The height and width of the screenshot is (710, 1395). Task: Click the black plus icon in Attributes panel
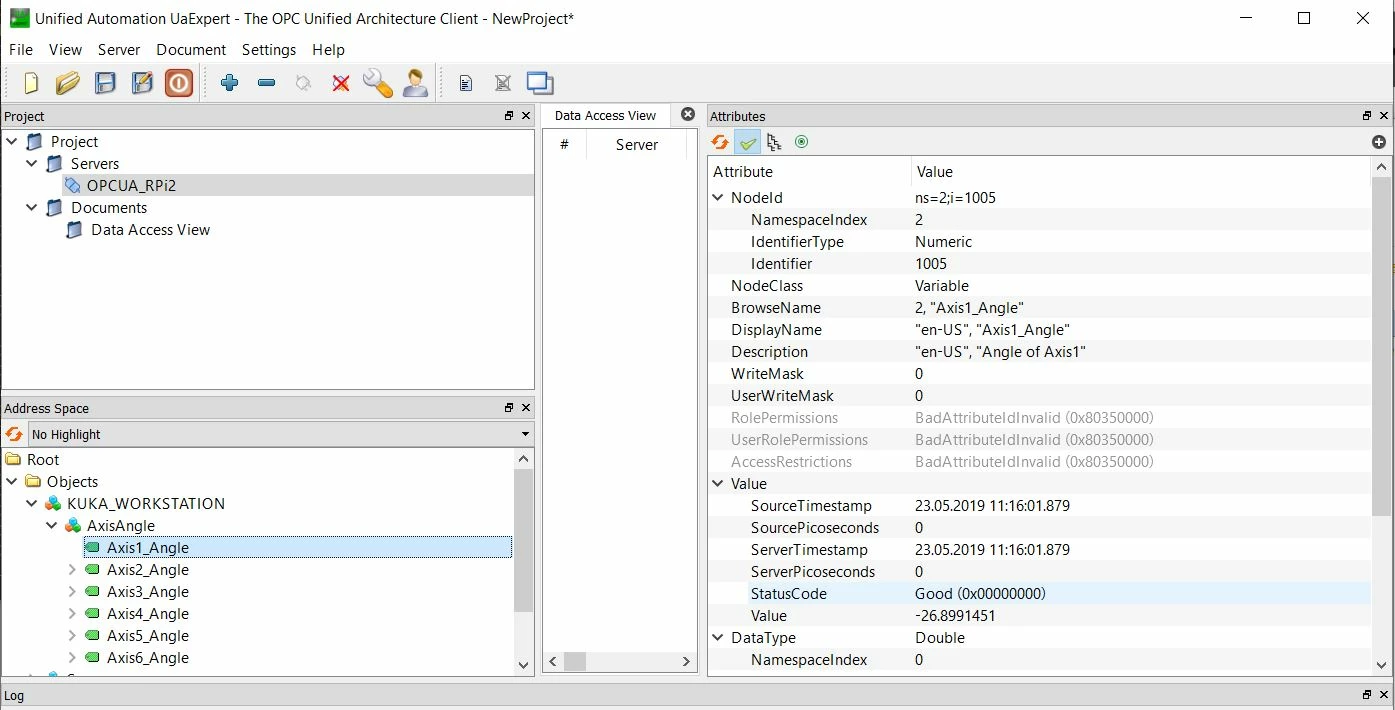(x=1379, y=142)
